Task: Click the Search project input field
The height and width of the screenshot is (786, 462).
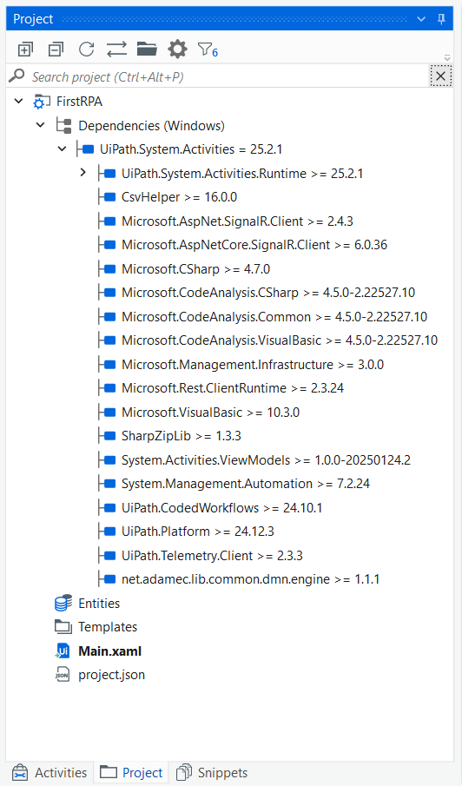Action: click(x=218, y=77)
